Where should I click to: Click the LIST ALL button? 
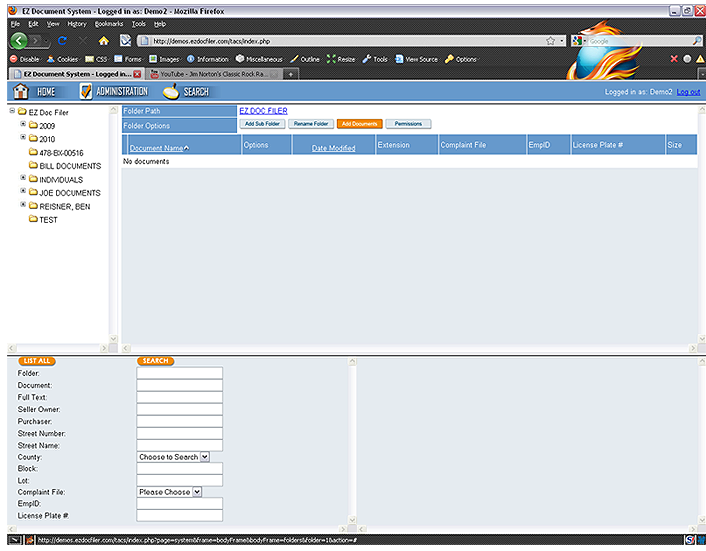coord(37,361)
